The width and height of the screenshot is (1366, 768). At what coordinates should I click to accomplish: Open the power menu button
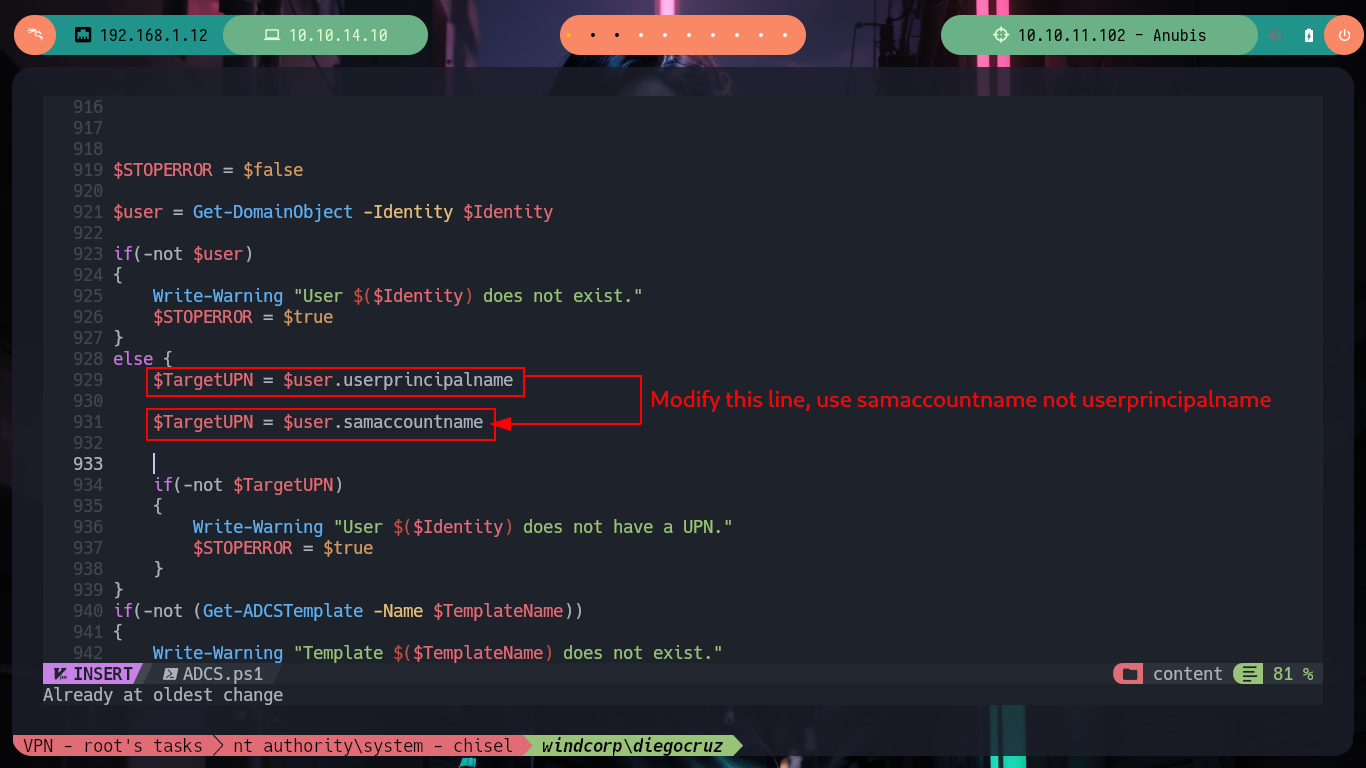pos(1343,35)
